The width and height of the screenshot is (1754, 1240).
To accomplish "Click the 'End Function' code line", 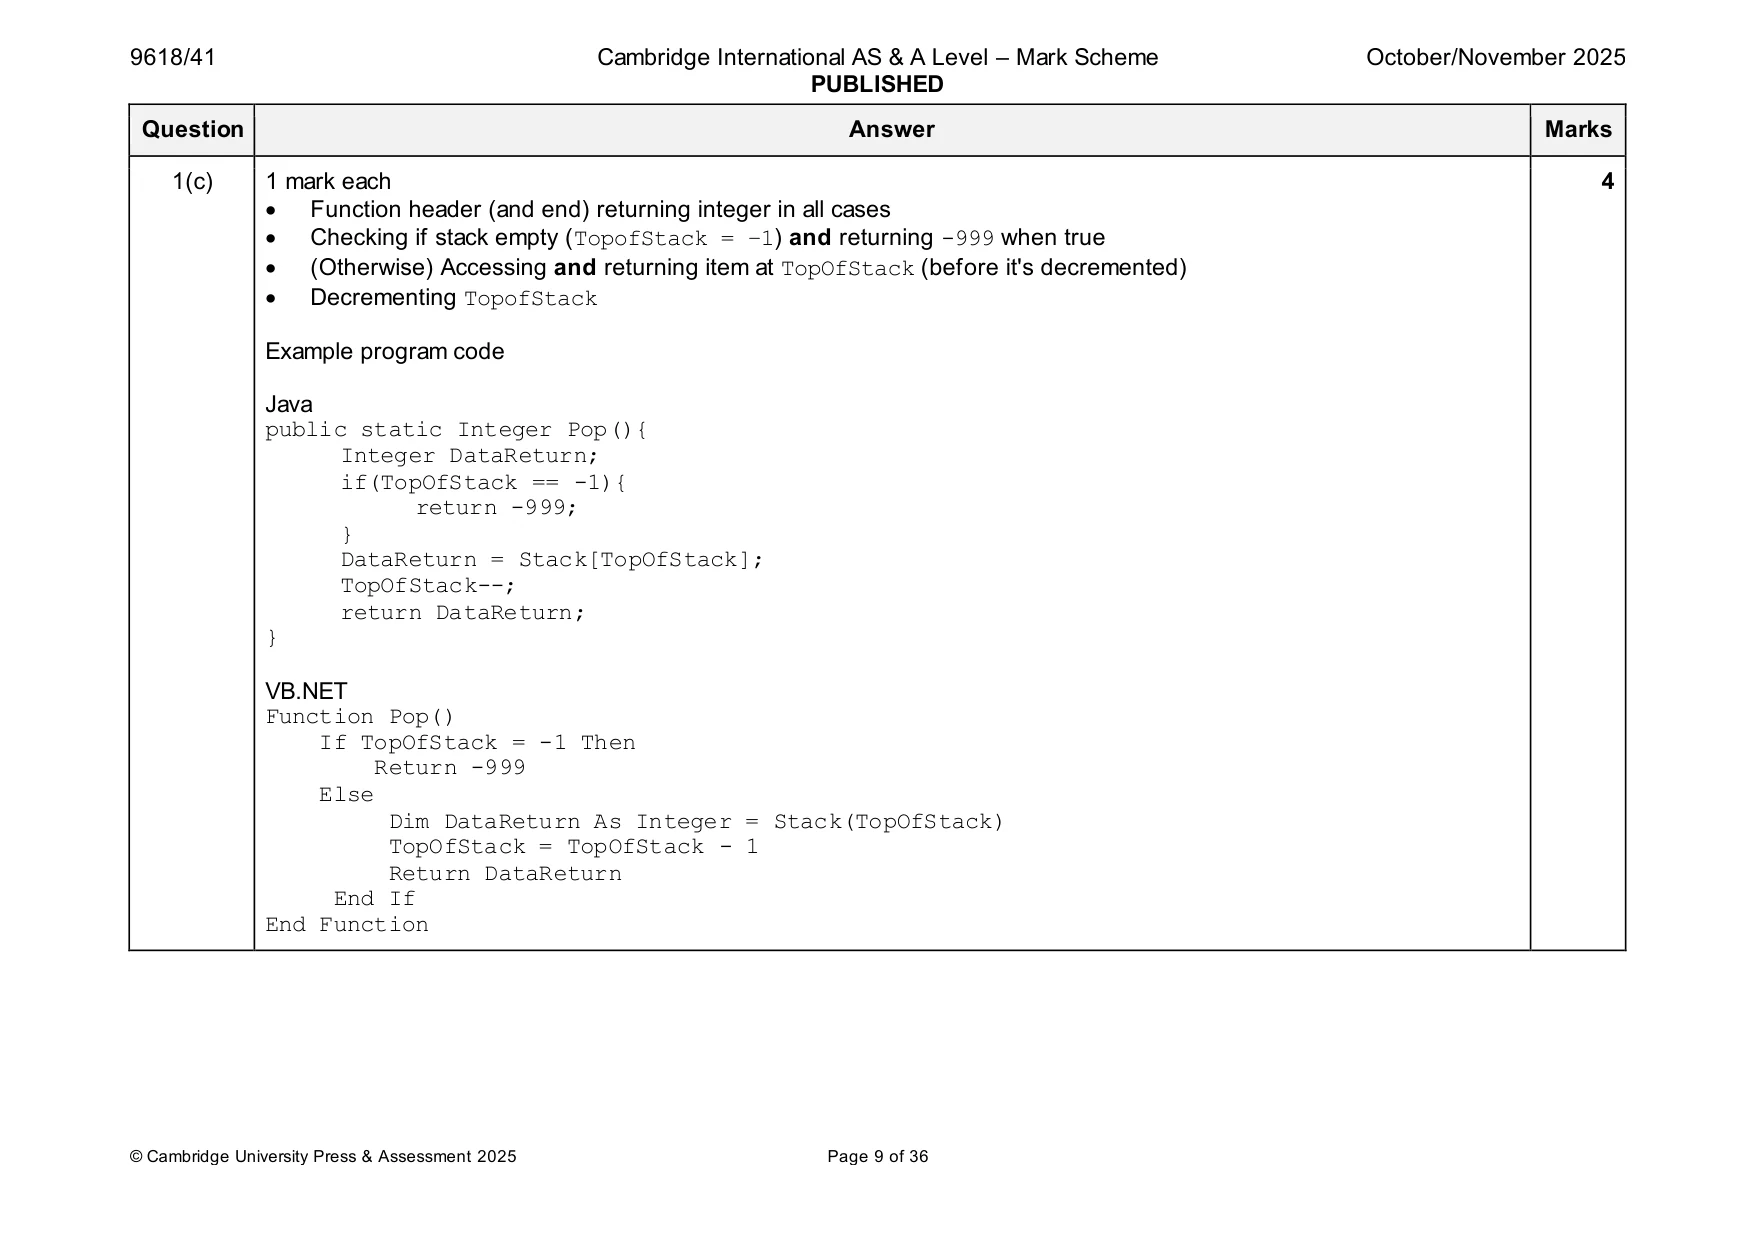I will [x=347, y=925].
